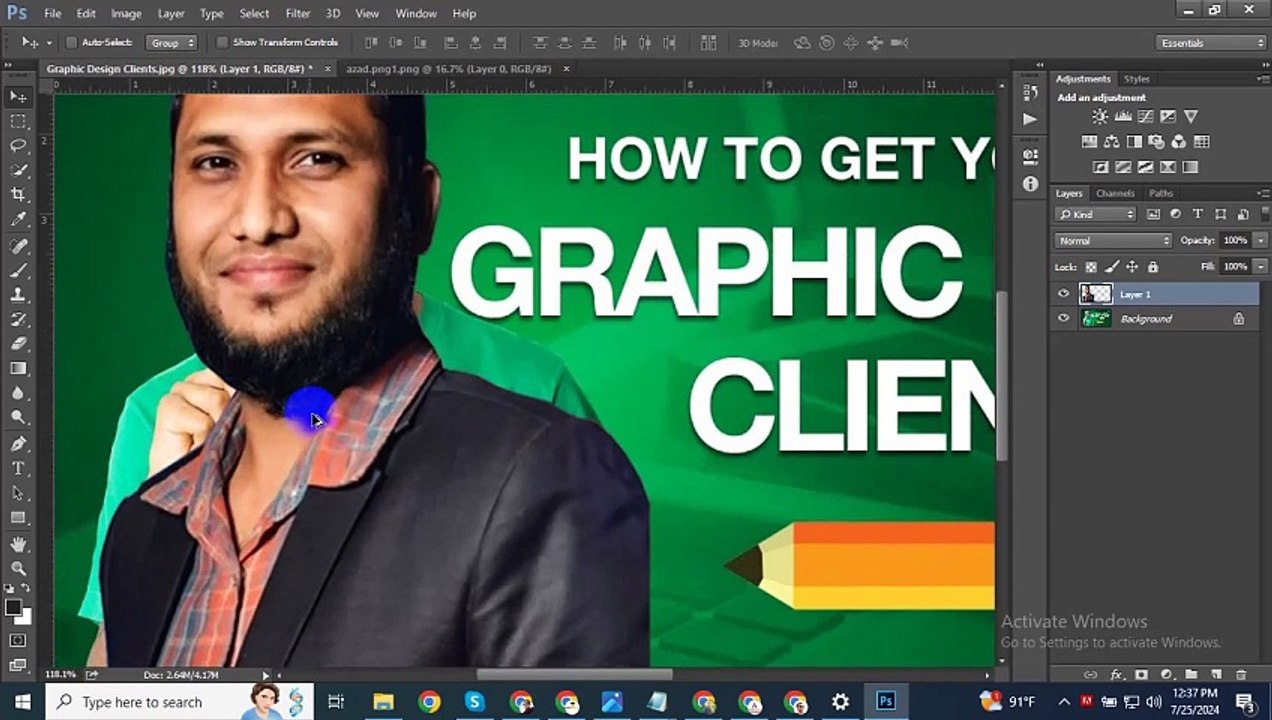Click the foreground color swatch

tap(13, 607)
